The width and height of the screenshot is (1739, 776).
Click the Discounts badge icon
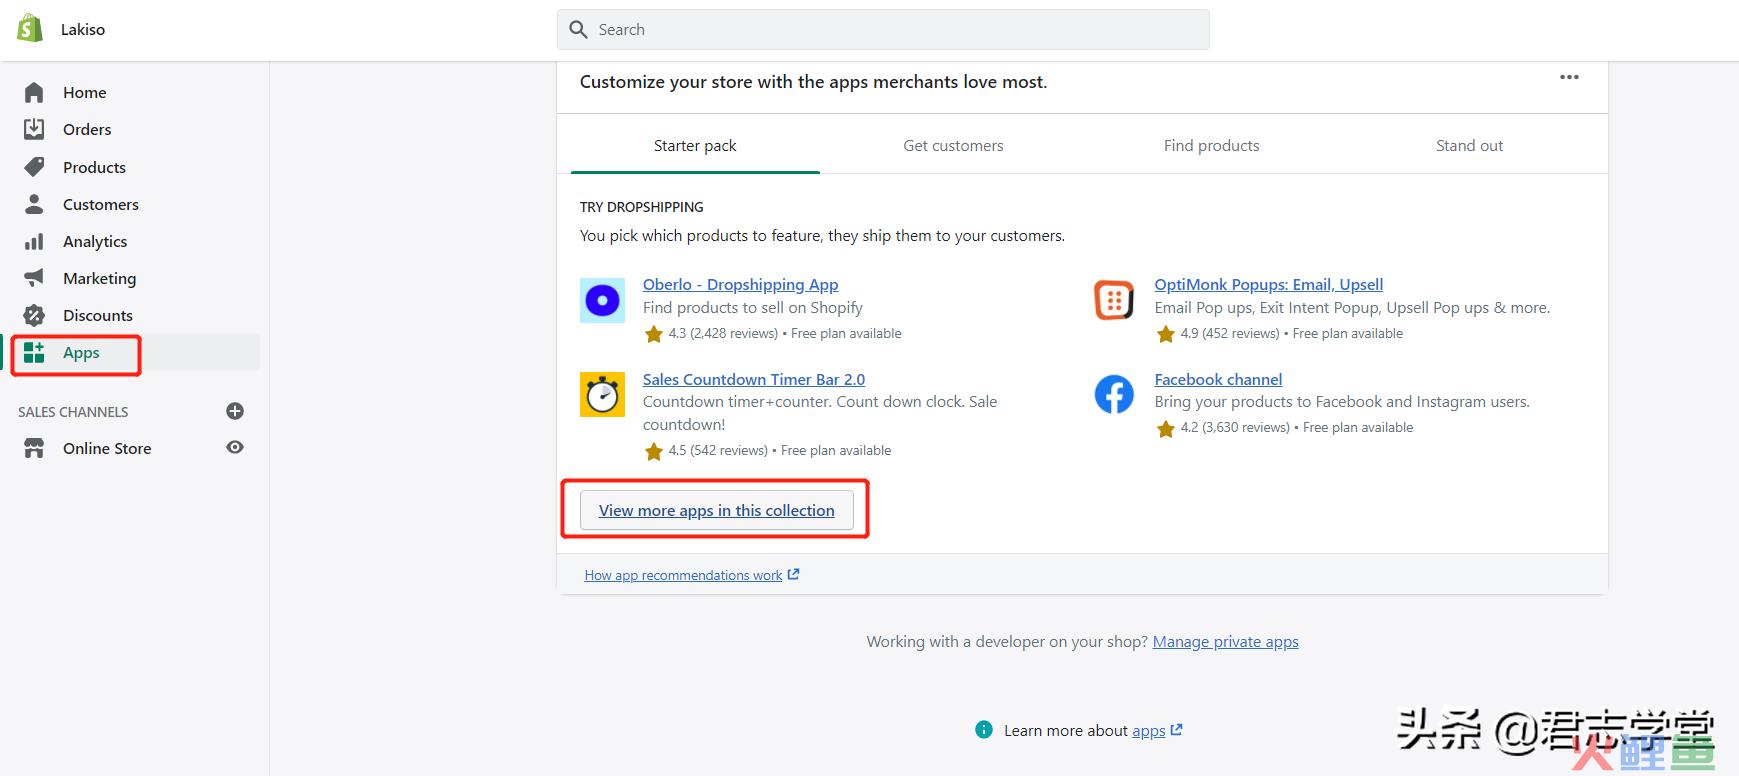point(34,315)
